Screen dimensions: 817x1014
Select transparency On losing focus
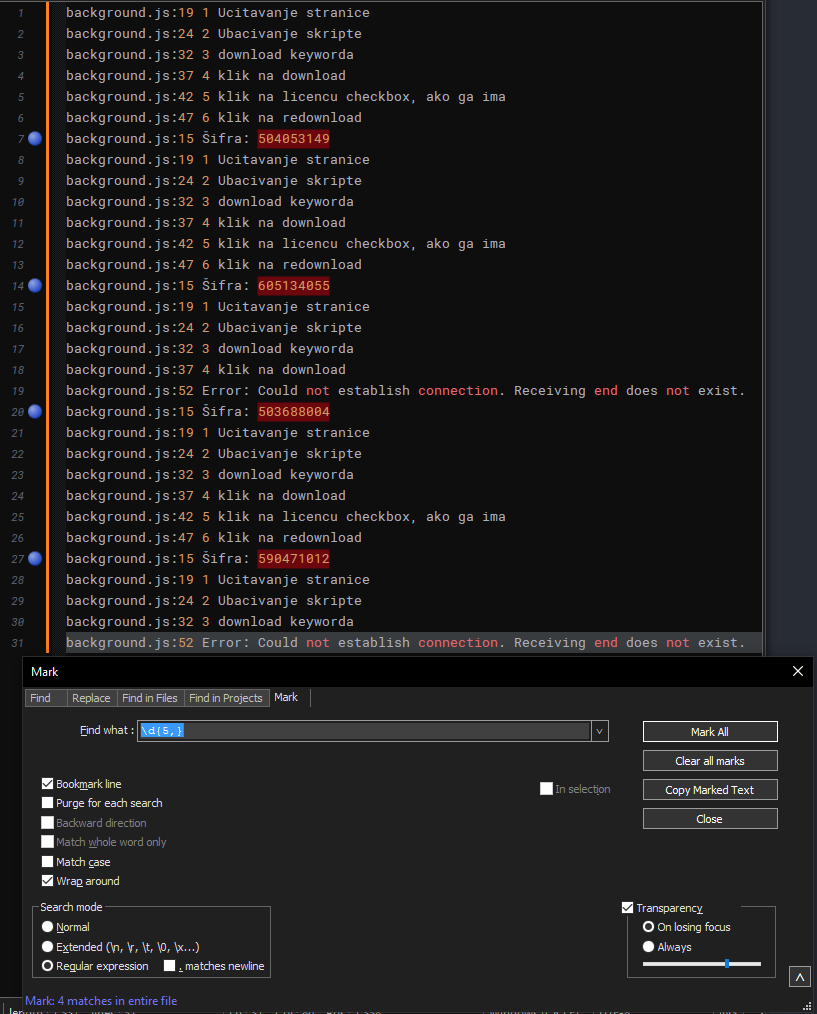tap(648, 927)
